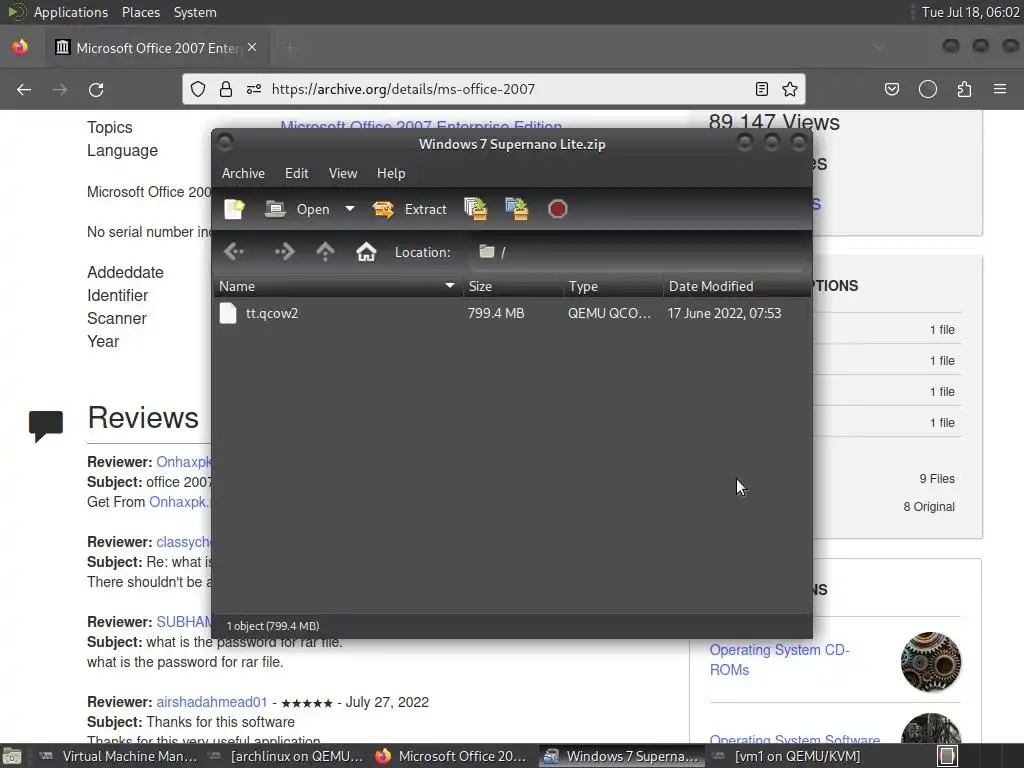Click the tt.qcow2 file icon
This screenshot has width=1024, height=768.
click(x=228, y=313)
